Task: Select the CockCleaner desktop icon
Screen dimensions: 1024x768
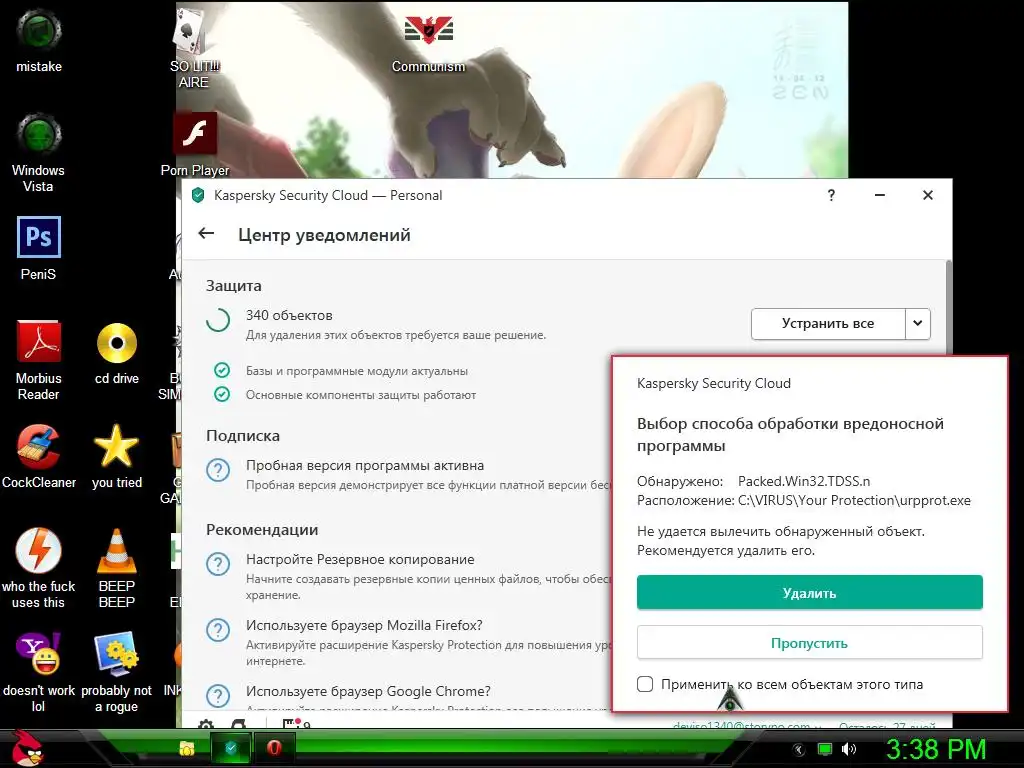Action: pos(39,456)
